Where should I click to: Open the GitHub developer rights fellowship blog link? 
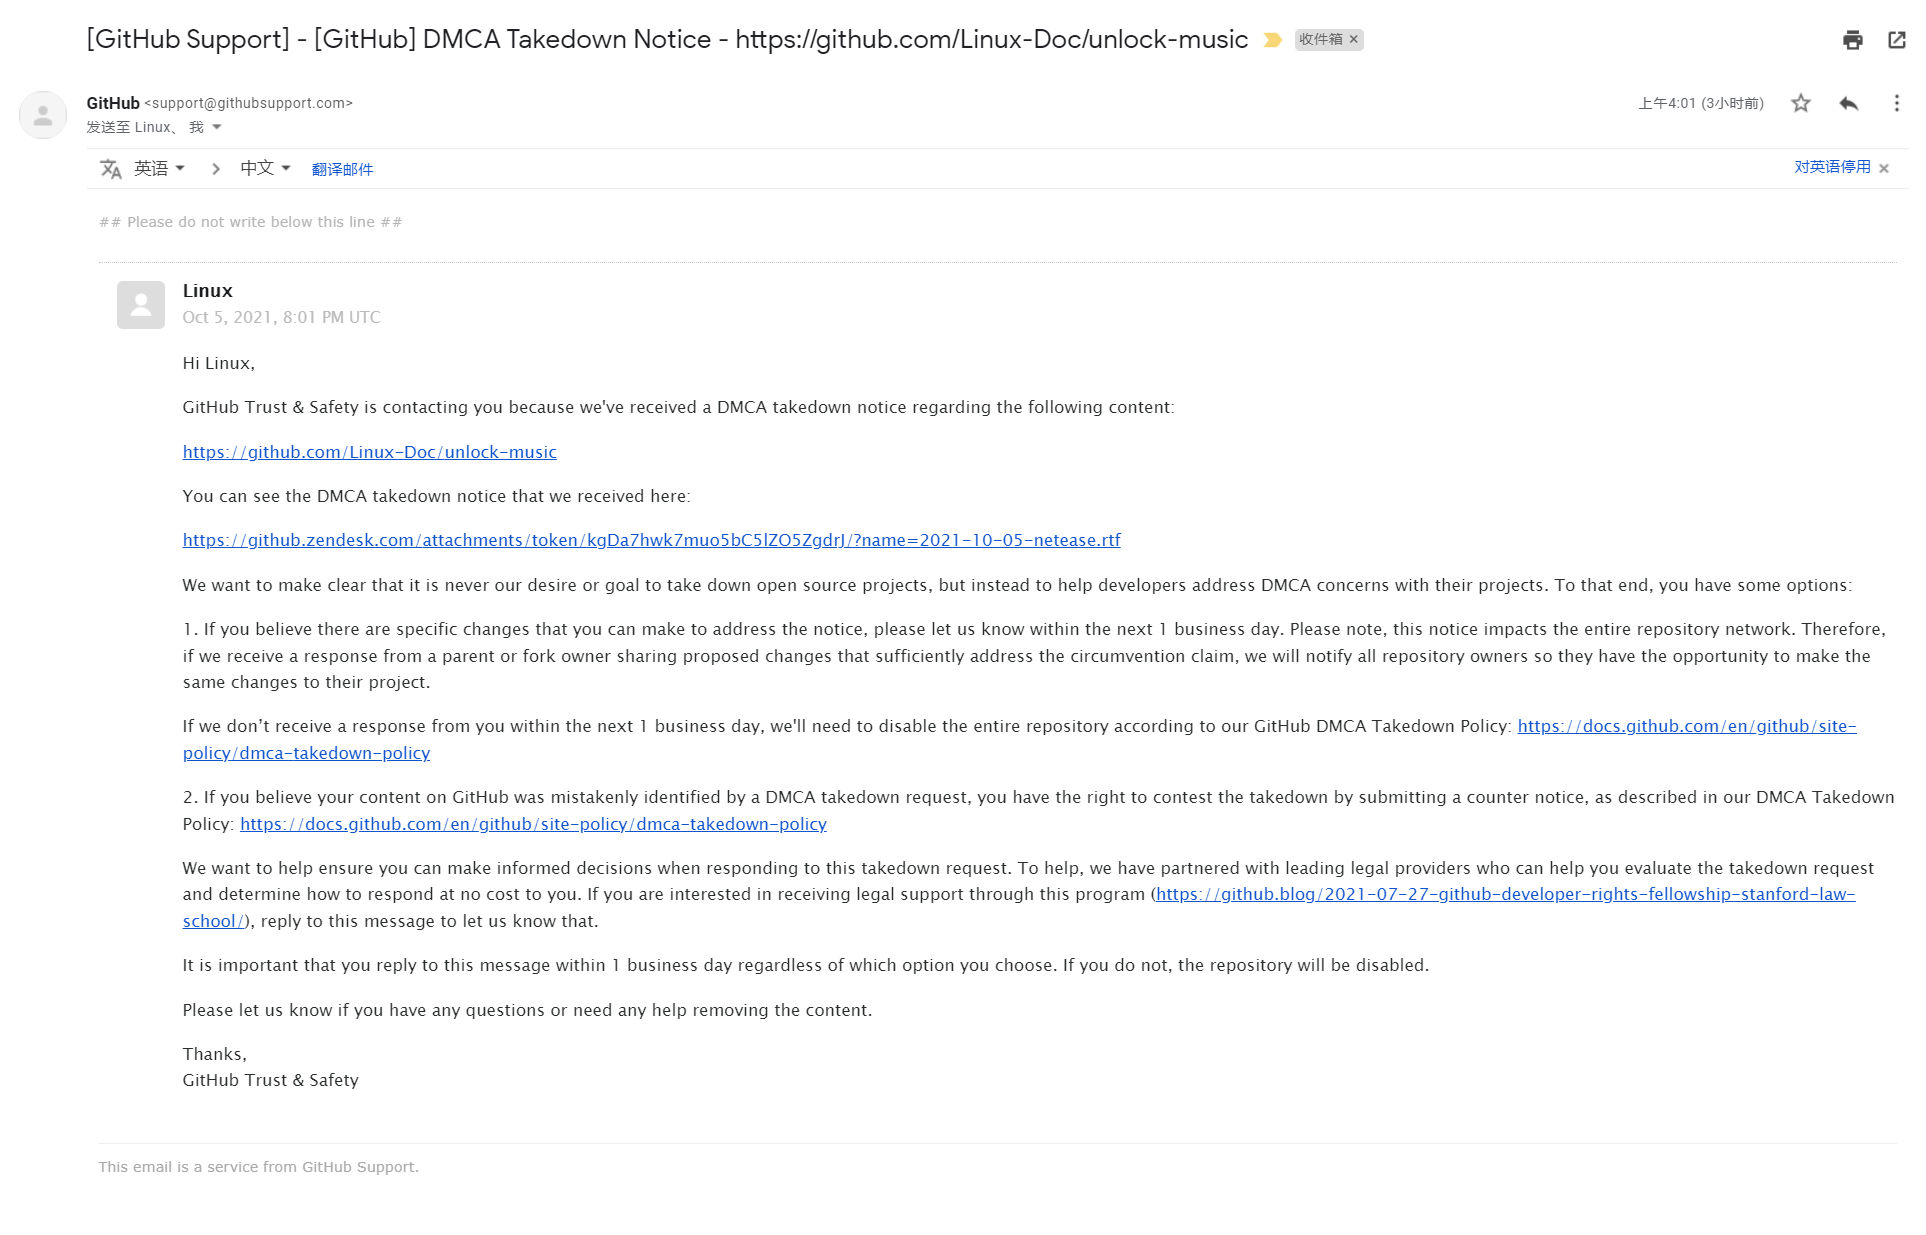click(x=1505, y=894)
